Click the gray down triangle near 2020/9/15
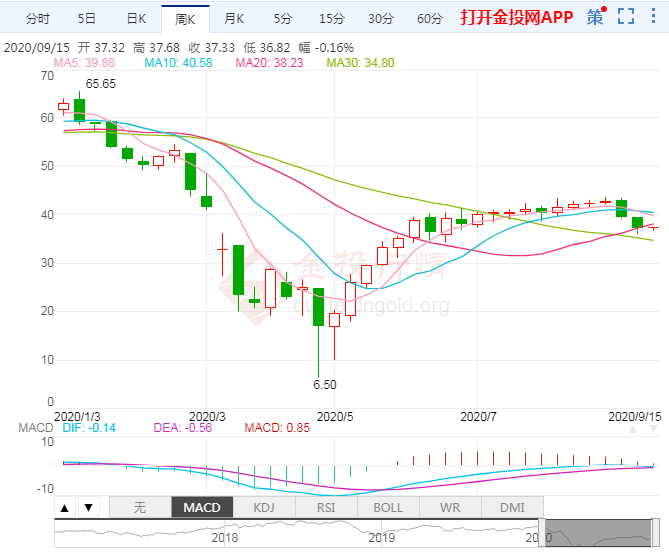669x552 pixels. coord(653,429)
